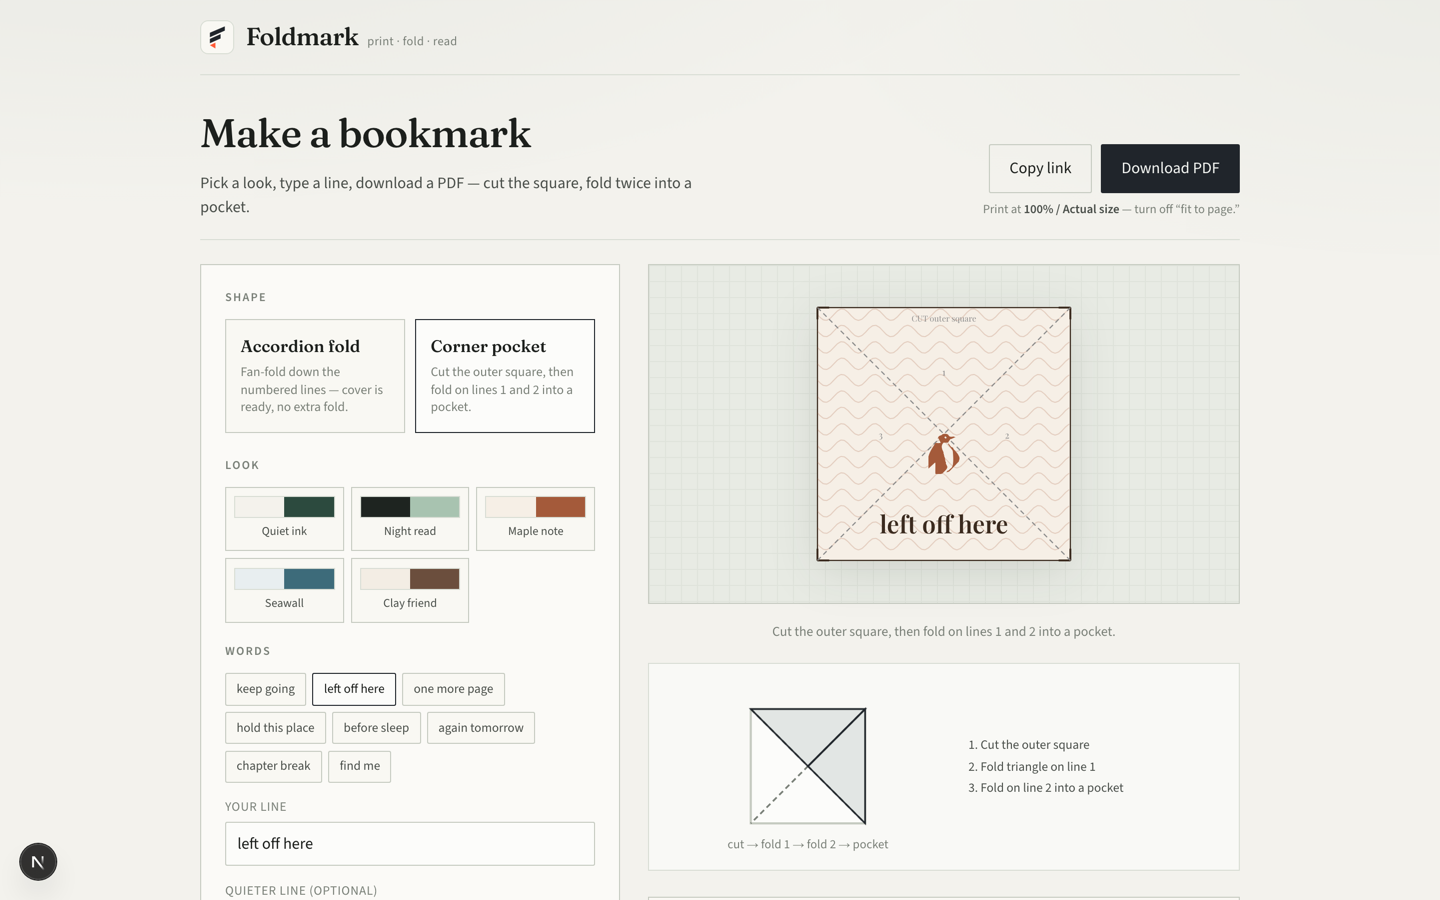Click the caption below the preview canvas
Image resolution: width=1440 pixels, height=900 pixels.
pos(944,632)
